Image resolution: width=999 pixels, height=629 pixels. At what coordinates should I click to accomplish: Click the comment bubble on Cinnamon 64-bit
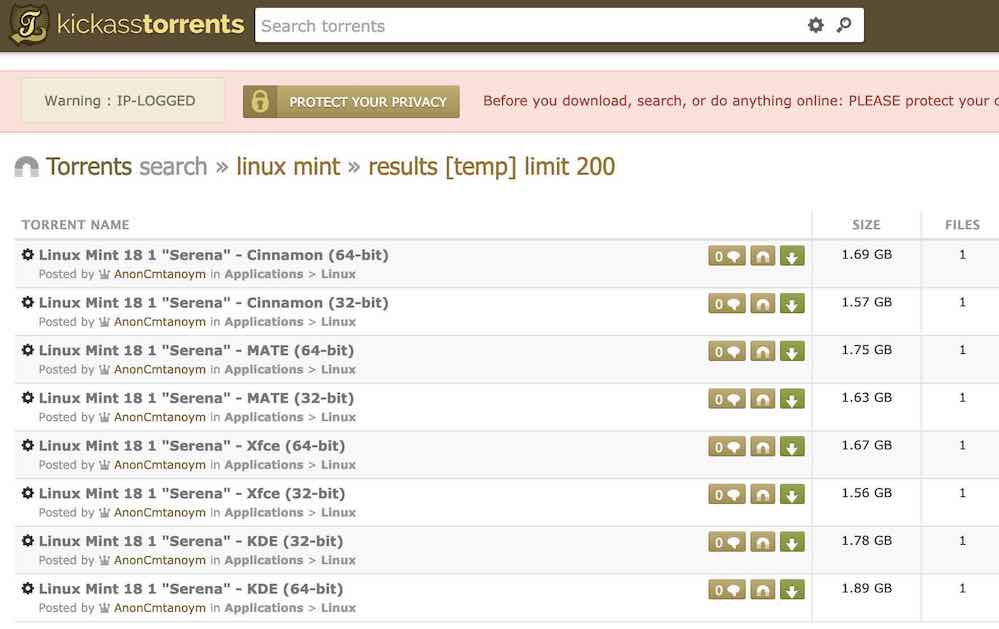pyautogui.click(x=726, y=256)
